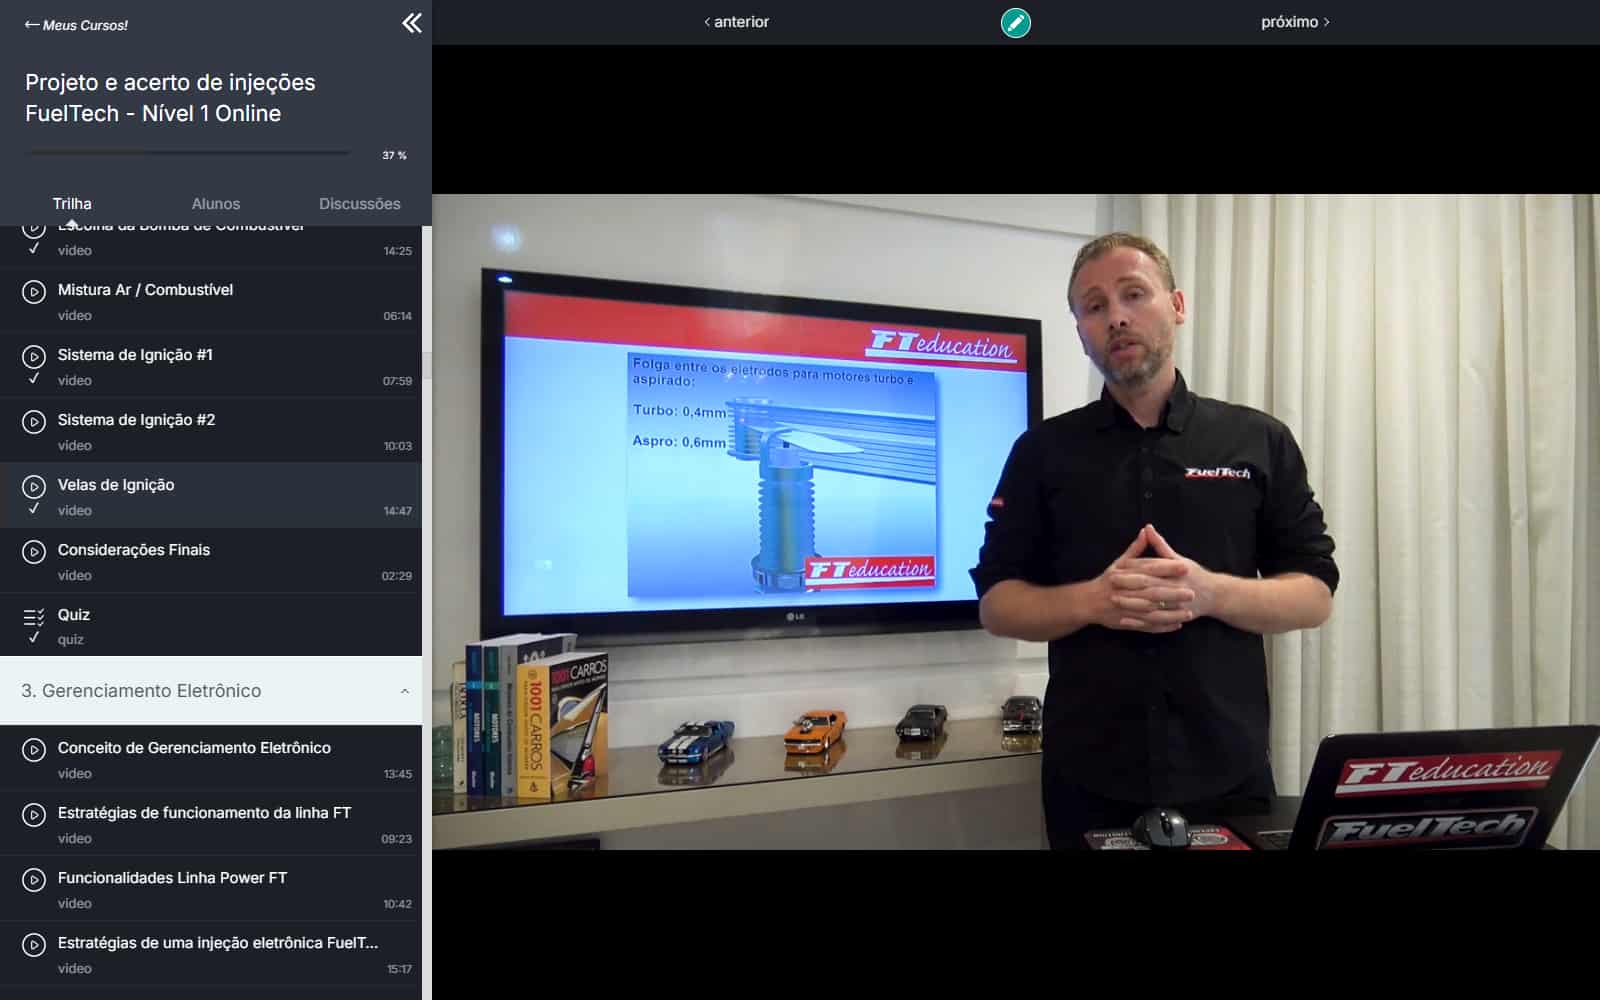
Task: Click duration 10:42 of Funcionalidades Linha Power FT
Action: [x=398, y=904]
